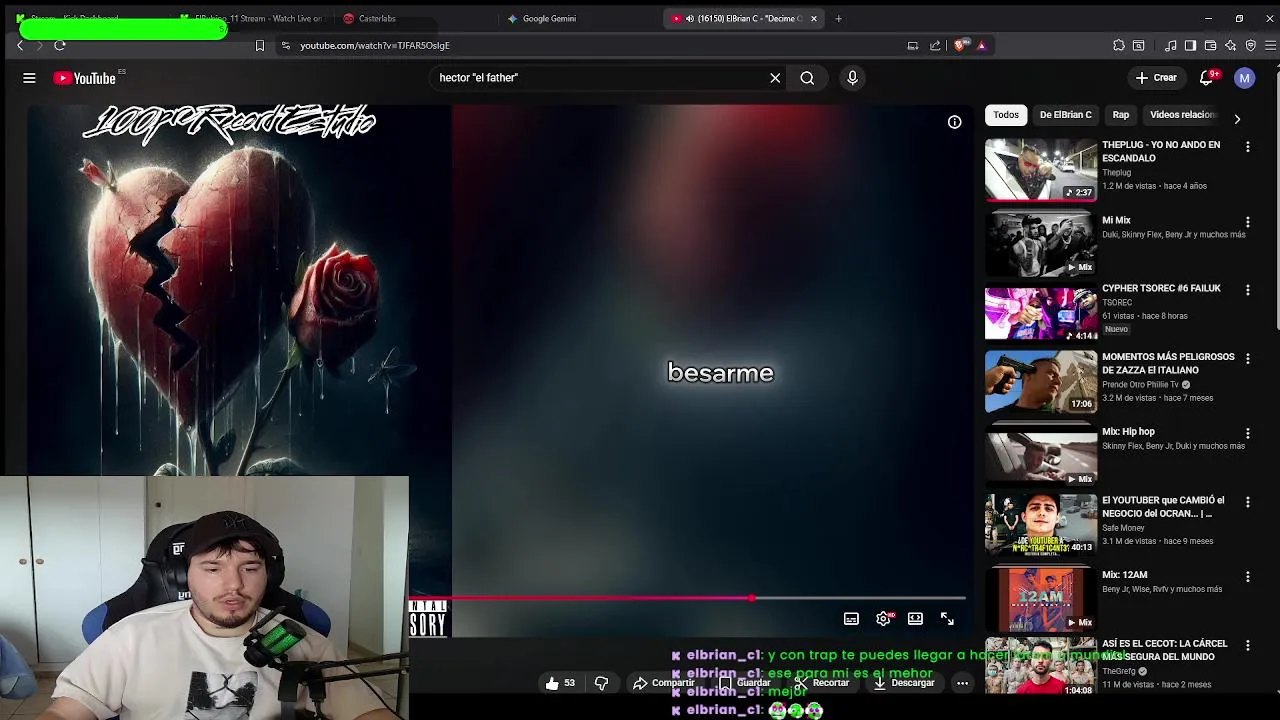Image resolution: width=1280 pixels, height=720 pixels.
Task: Enter fullscreen on the video player
Action: [x=947, y=619]
